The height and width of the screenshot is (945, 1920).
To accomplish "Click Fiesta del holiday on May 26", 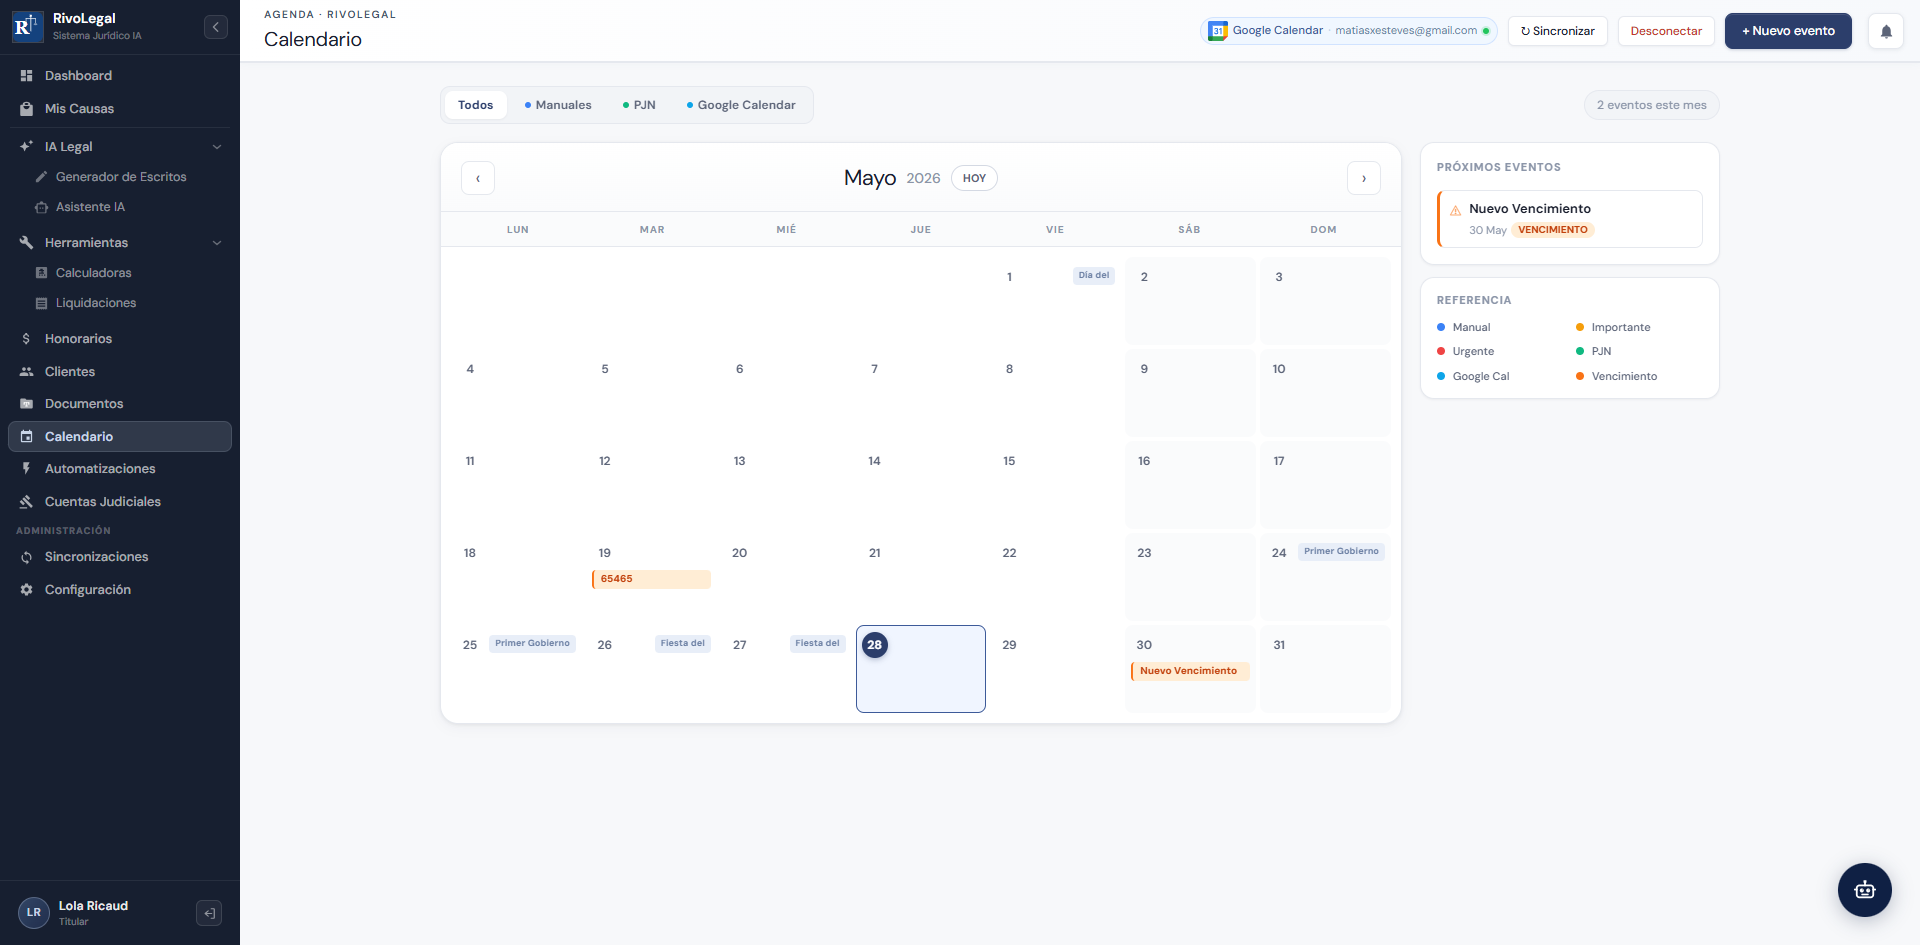I will coord(683,644).
